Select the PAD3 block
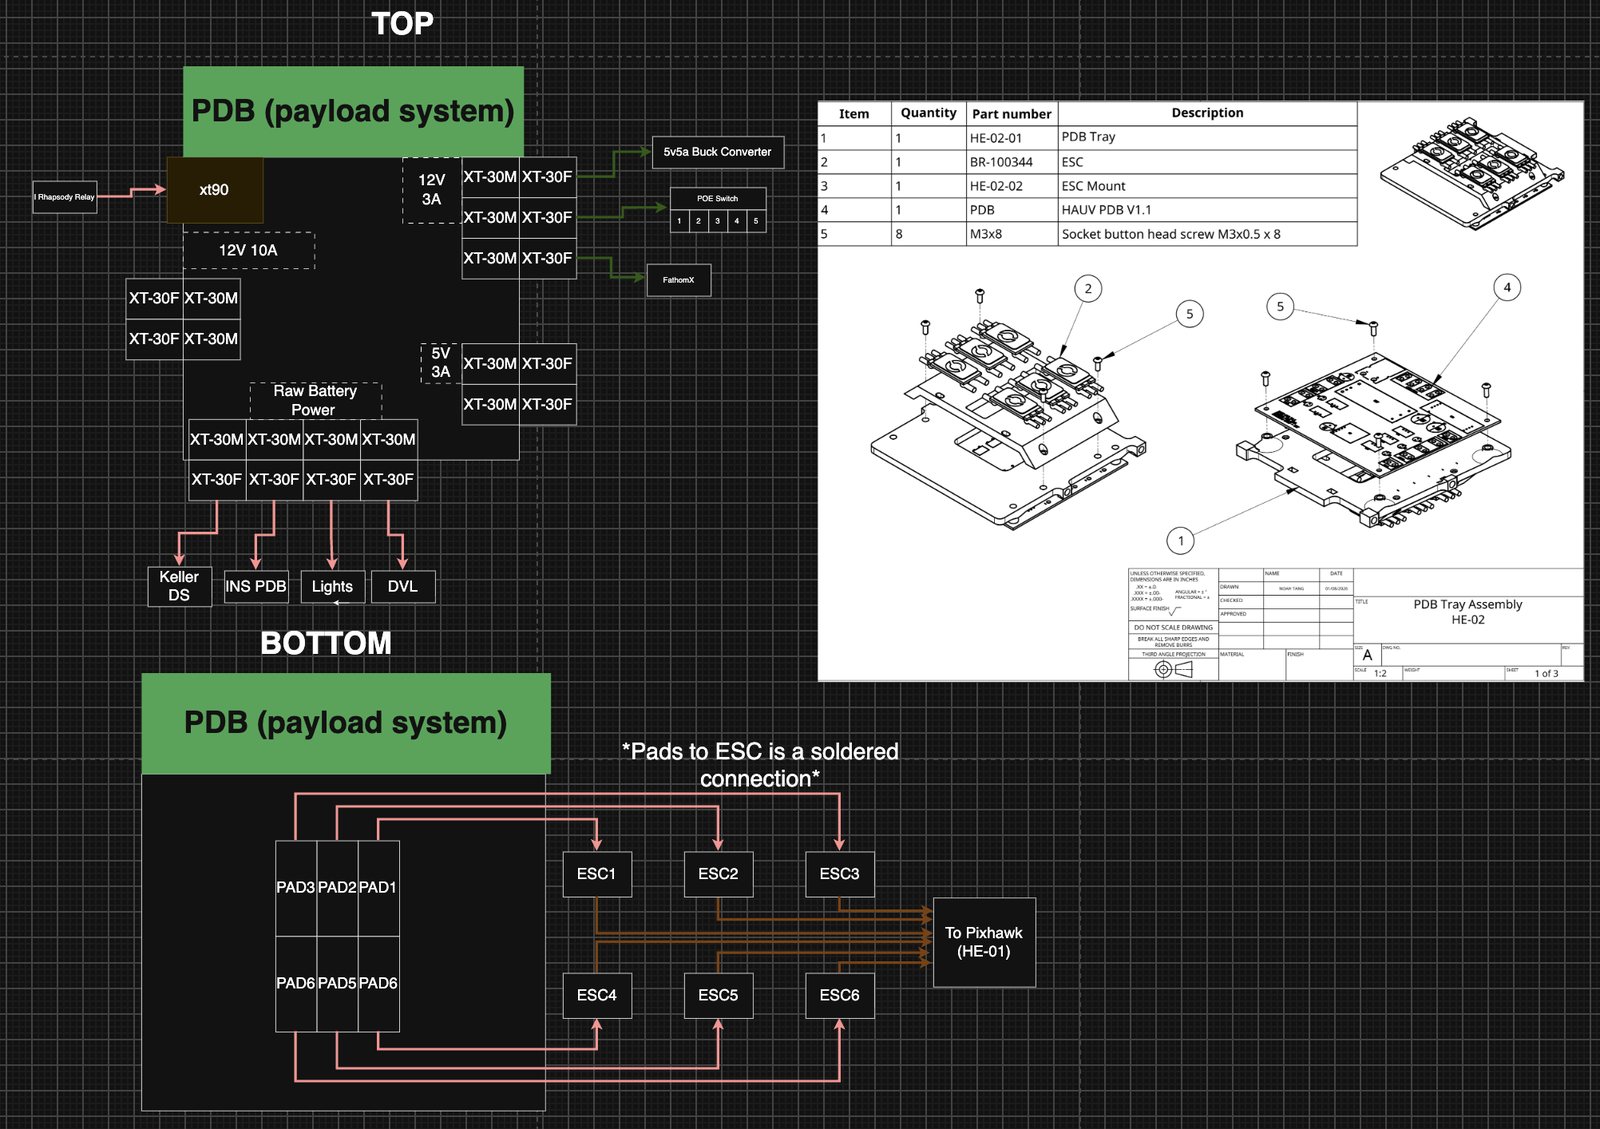This screenshot has width=1600, height=1129. (x=296, y=888)
